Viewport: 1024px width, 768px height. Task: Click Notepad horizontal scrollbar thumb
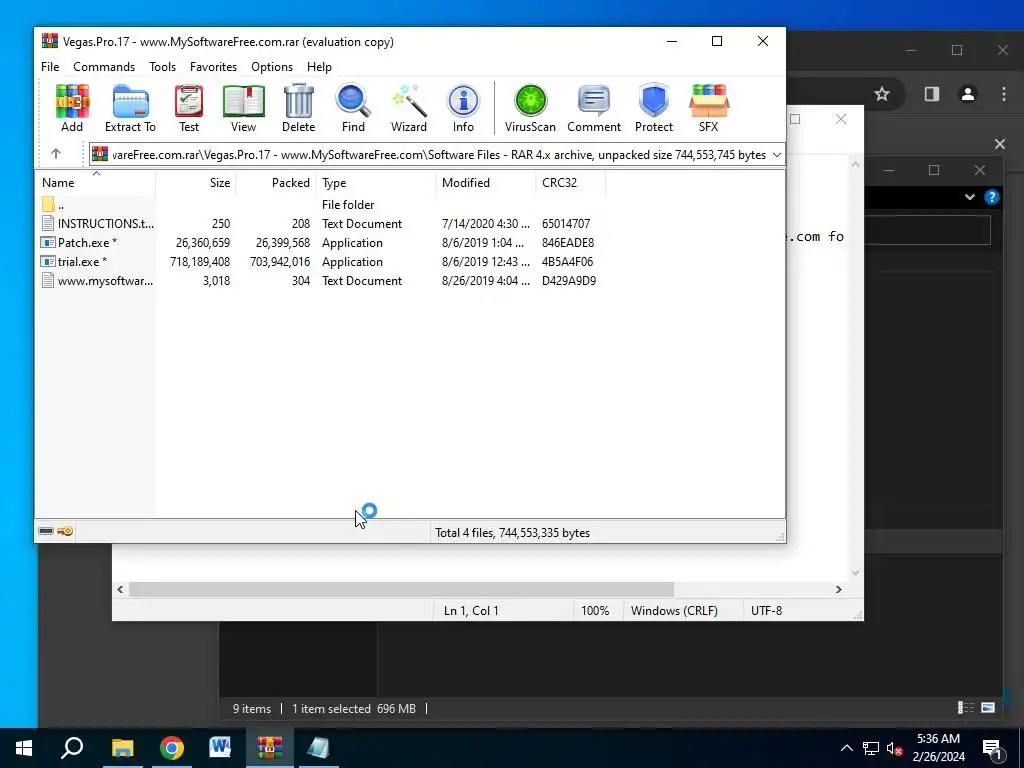point(401,590)
